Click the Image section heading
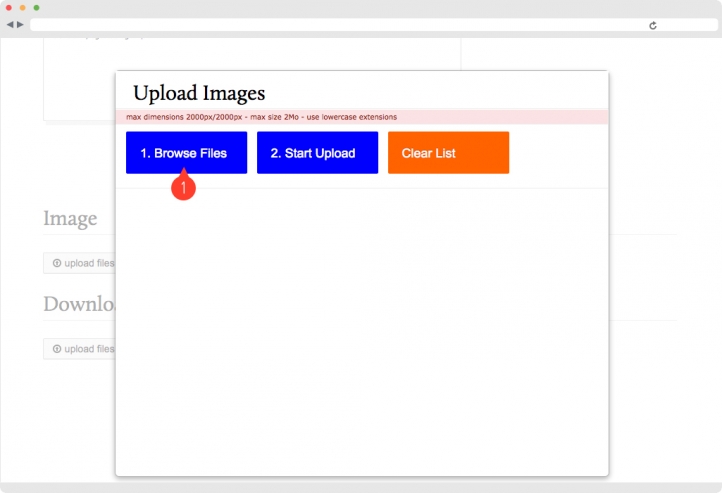Viewport: 722px width, 493px height. [x=70, y=218]
